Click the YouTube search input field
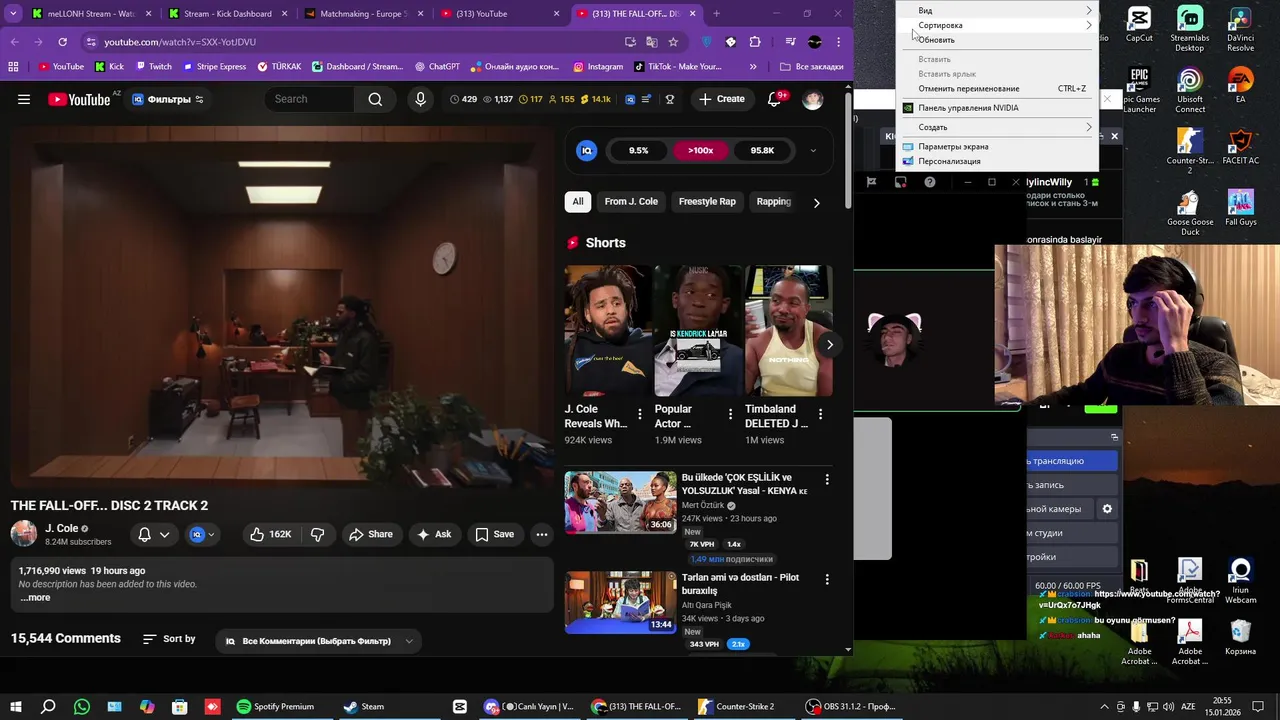The image size is (1280, 720). coord(310,99)
